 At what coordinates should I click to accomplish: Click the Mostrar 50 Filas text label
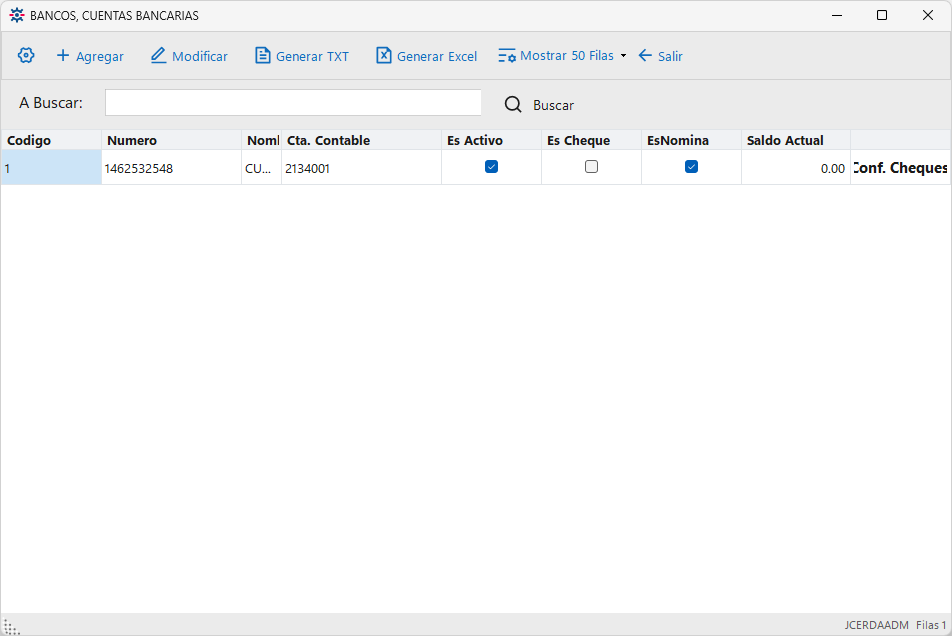pos(567,56)
